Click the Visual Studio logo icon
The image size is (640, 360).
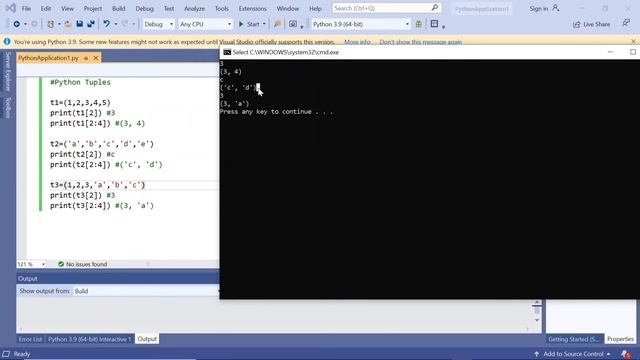[11, 8]
